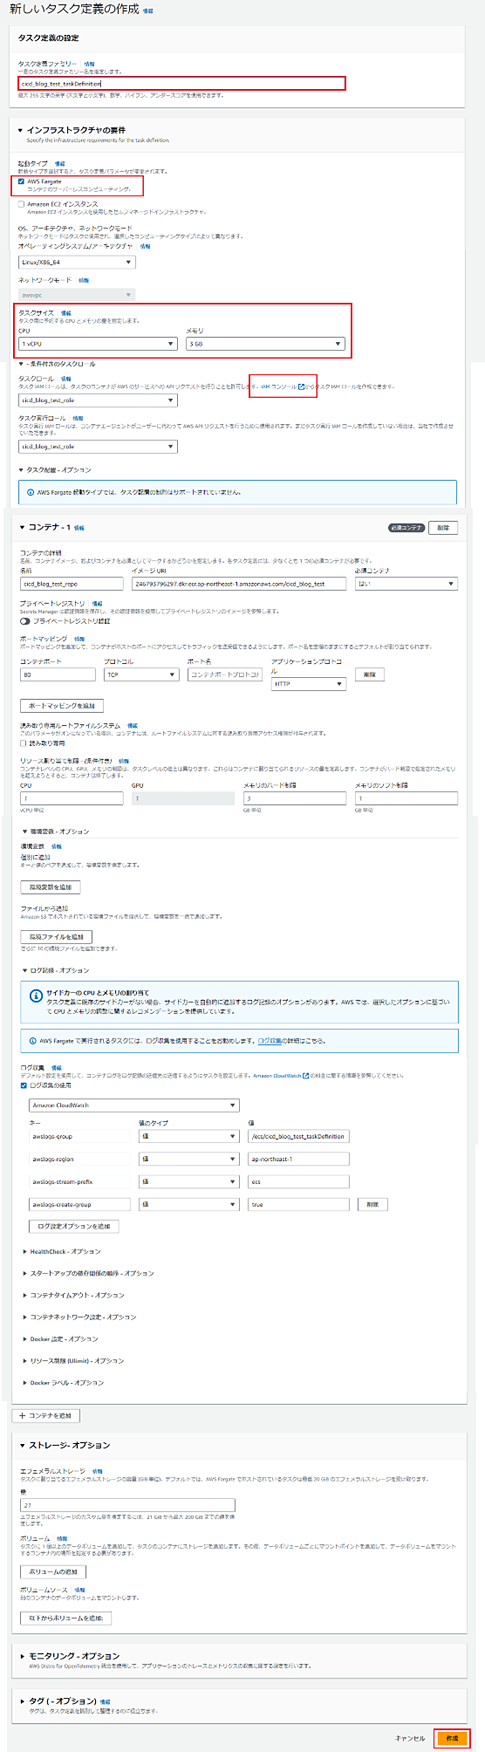Click the task definition family name field
This screenshot has width=485, height=1752.
[182, 84]
